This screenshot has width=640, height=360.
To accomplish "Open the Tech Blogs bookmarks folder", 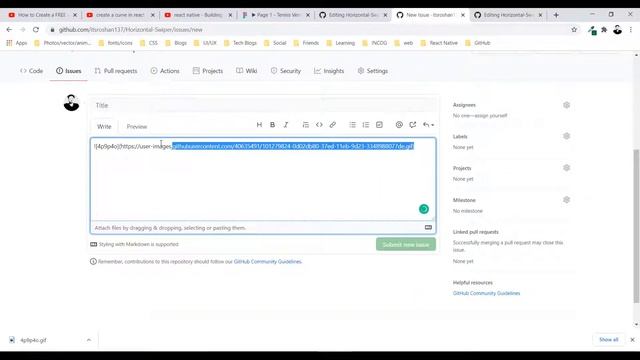I will pos(240,43).
